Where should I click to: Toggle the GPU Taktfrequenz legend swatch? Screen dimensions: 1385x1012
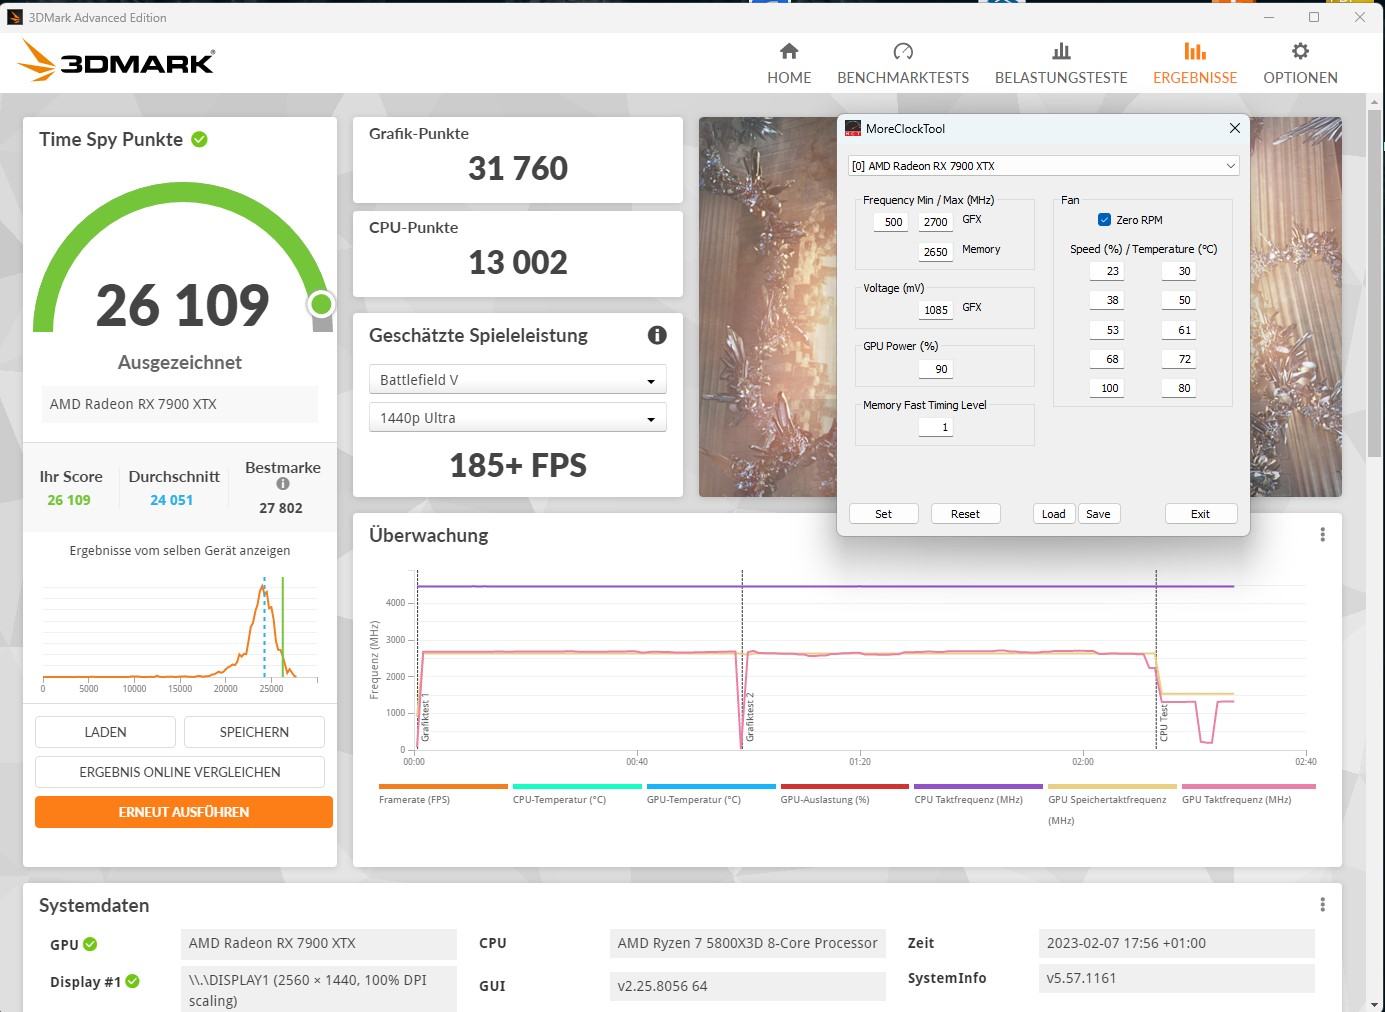tap(1249, 787)
